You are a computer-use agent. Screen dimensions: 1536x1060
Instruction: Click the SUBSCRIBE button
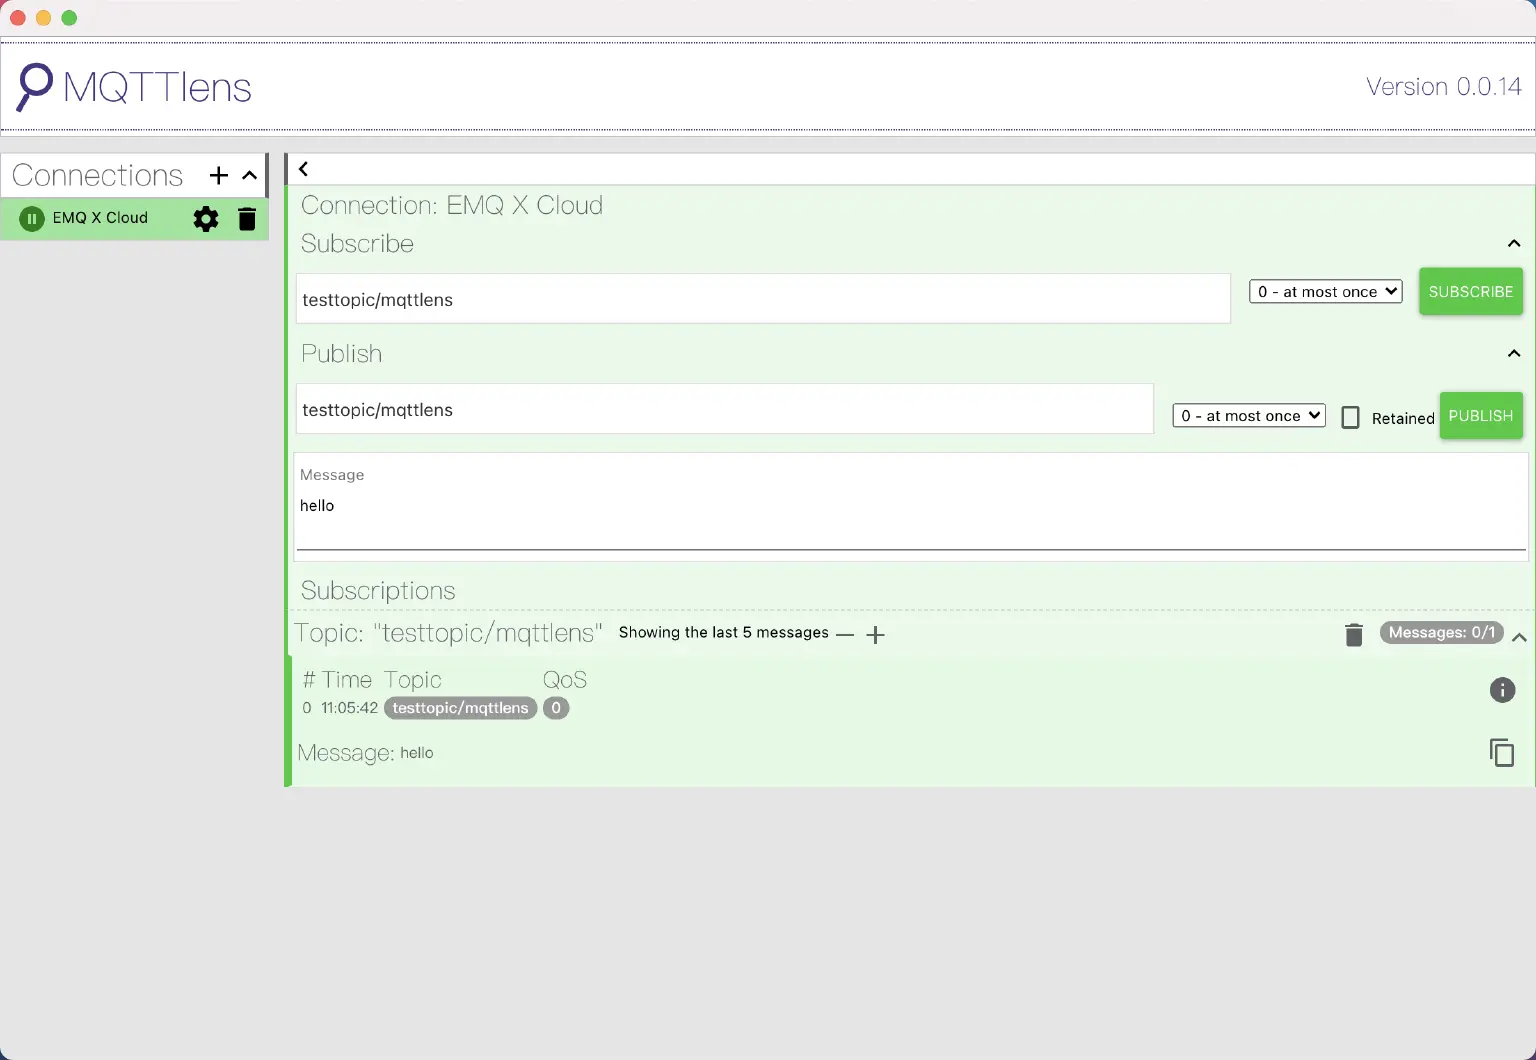[1471, 292]
